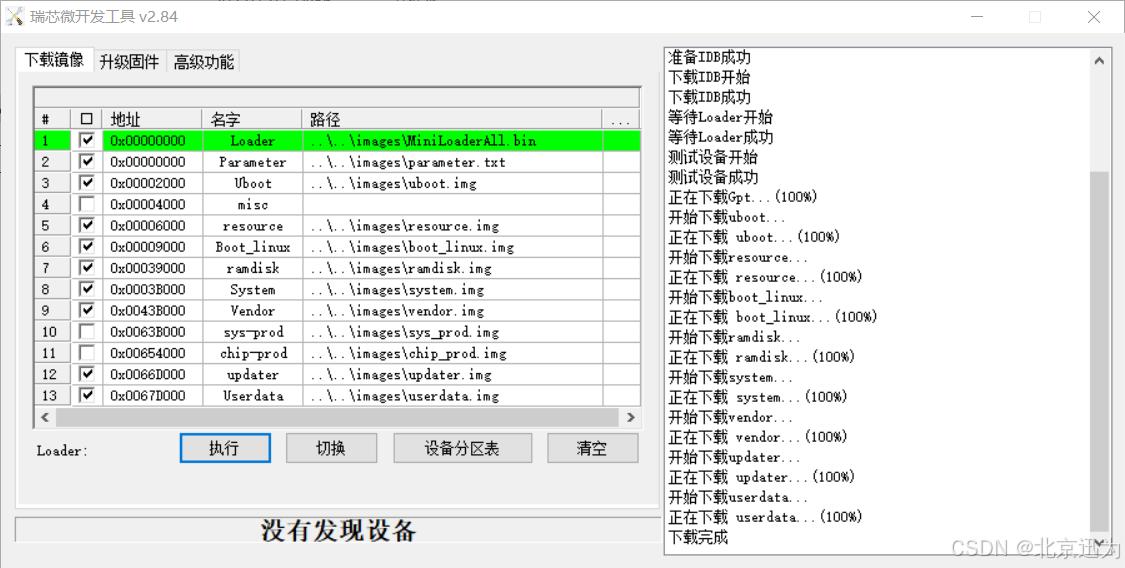Click log line 正在下载Gpt...(100%)
The height and width of the screenshot is (568, 1125).
coord(743,197)
